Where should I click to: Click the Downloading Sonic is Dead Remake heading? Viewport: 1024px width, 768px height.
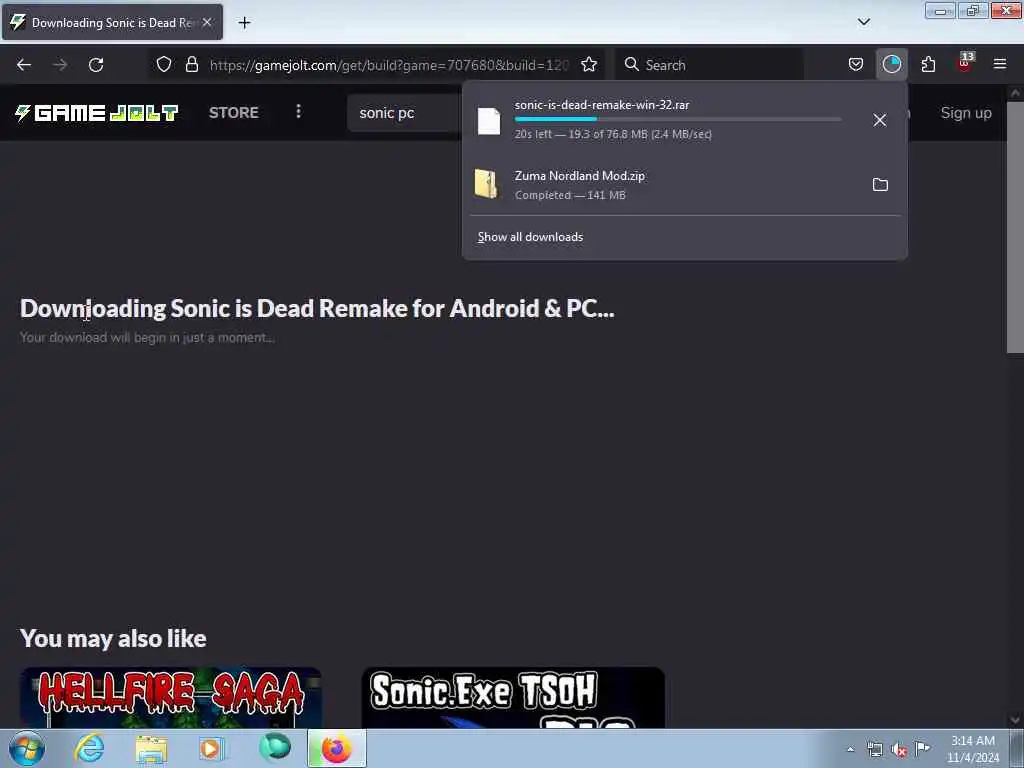tap(317, 308)
